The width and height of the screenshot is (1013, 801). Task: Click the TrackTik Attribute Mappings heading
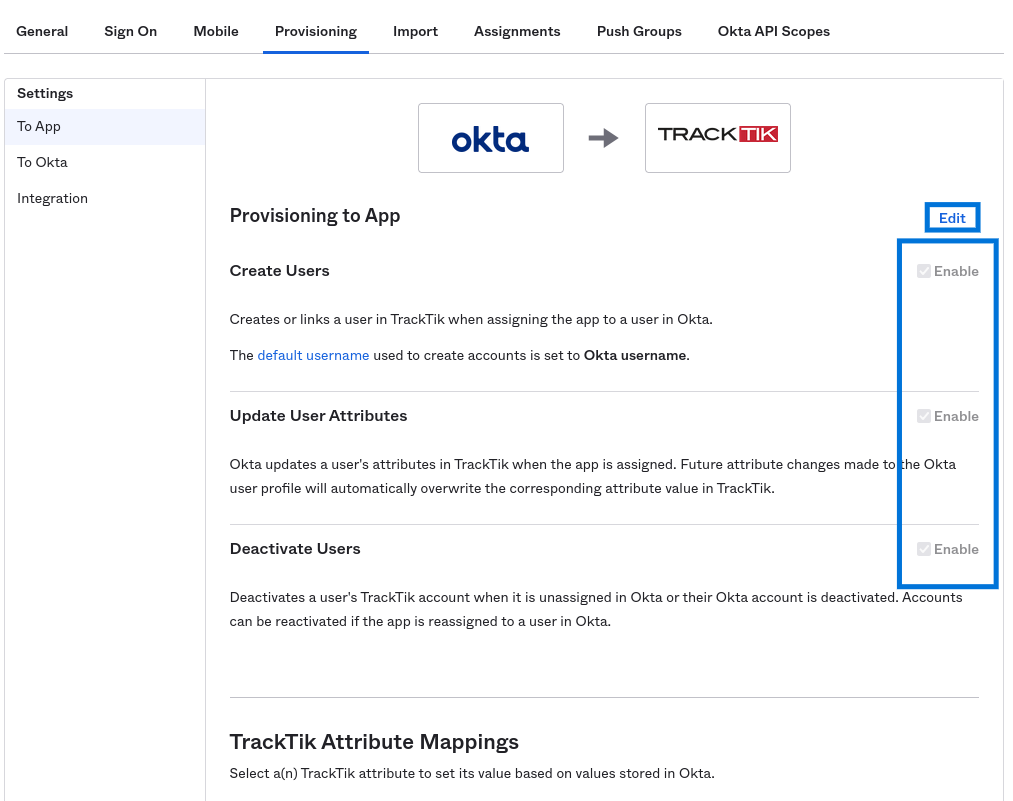point(374,742)
